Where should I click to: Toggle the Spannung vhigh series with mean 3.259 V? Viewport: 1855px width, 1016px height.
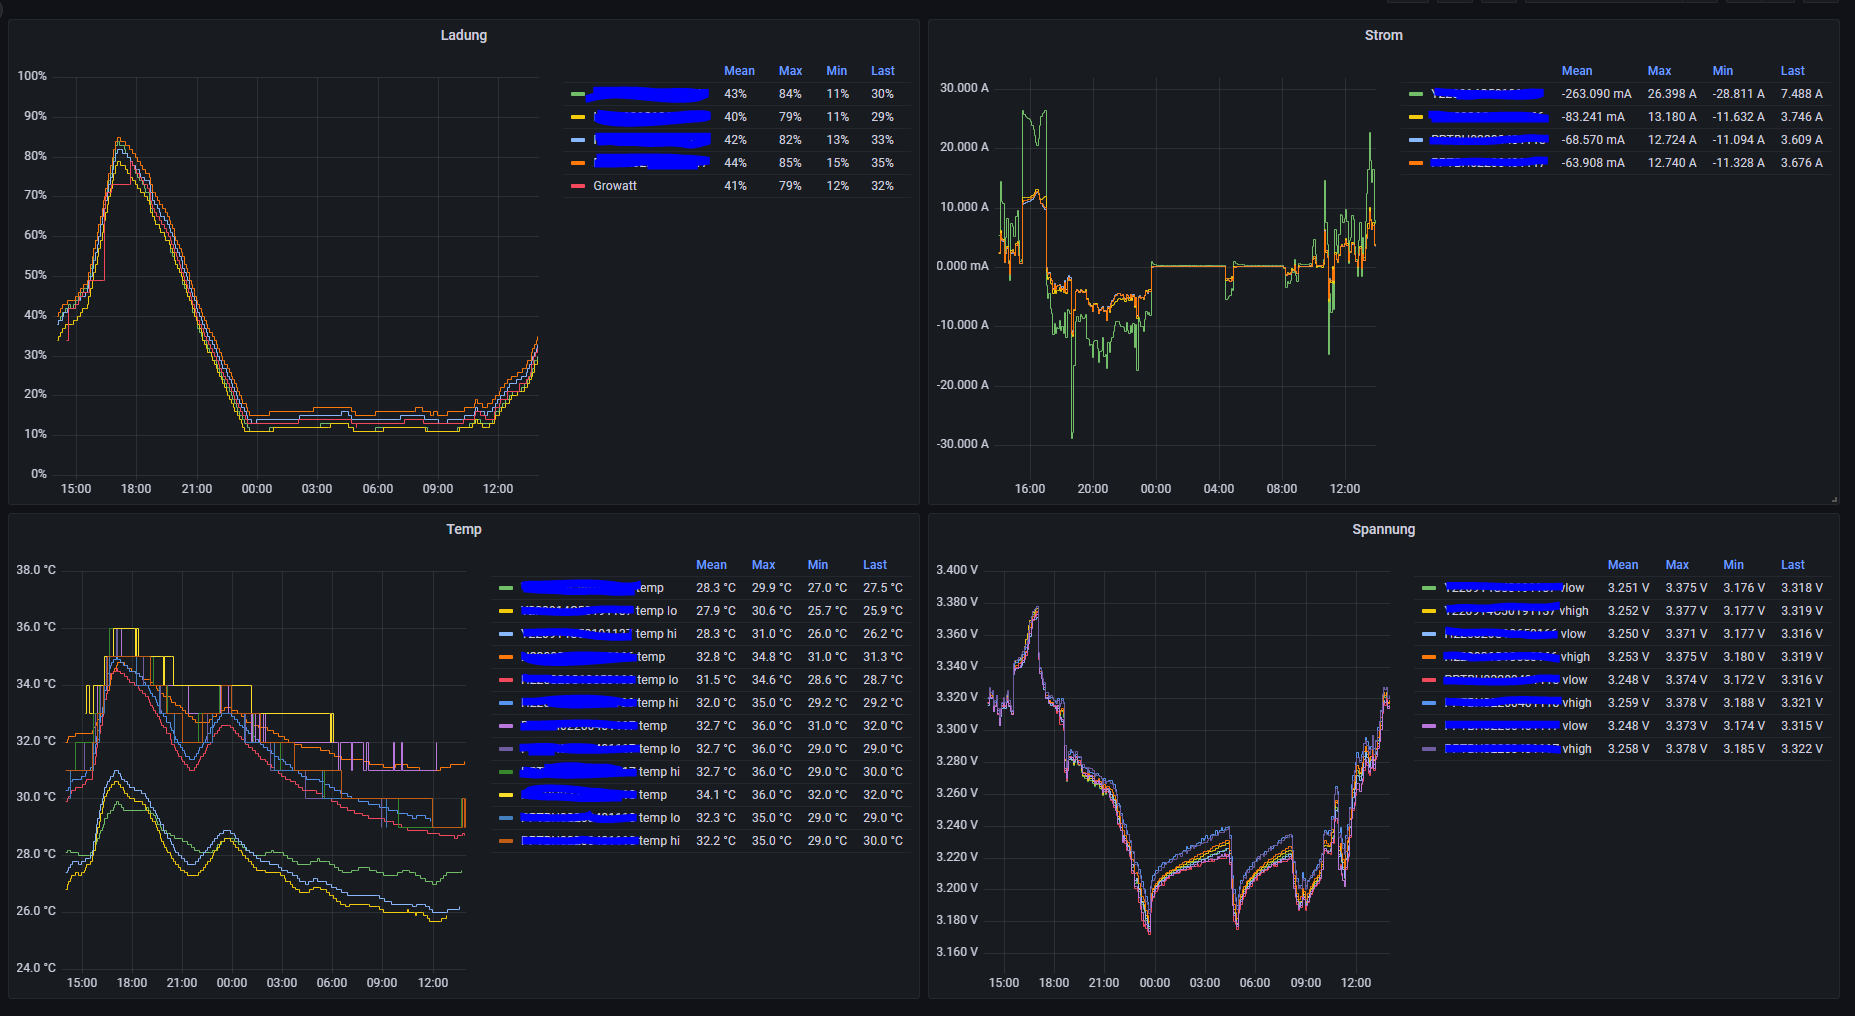pyautogui.click(x=1518, y=703)
